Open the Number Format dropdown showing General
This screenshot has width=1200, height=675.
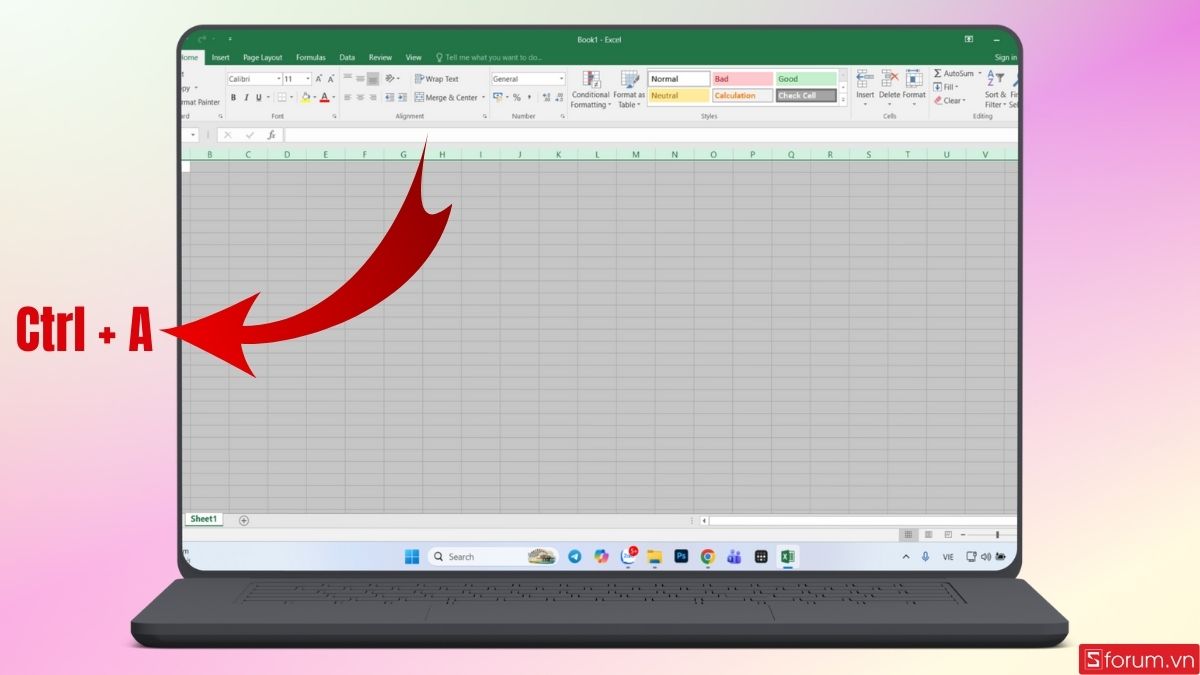561,77
